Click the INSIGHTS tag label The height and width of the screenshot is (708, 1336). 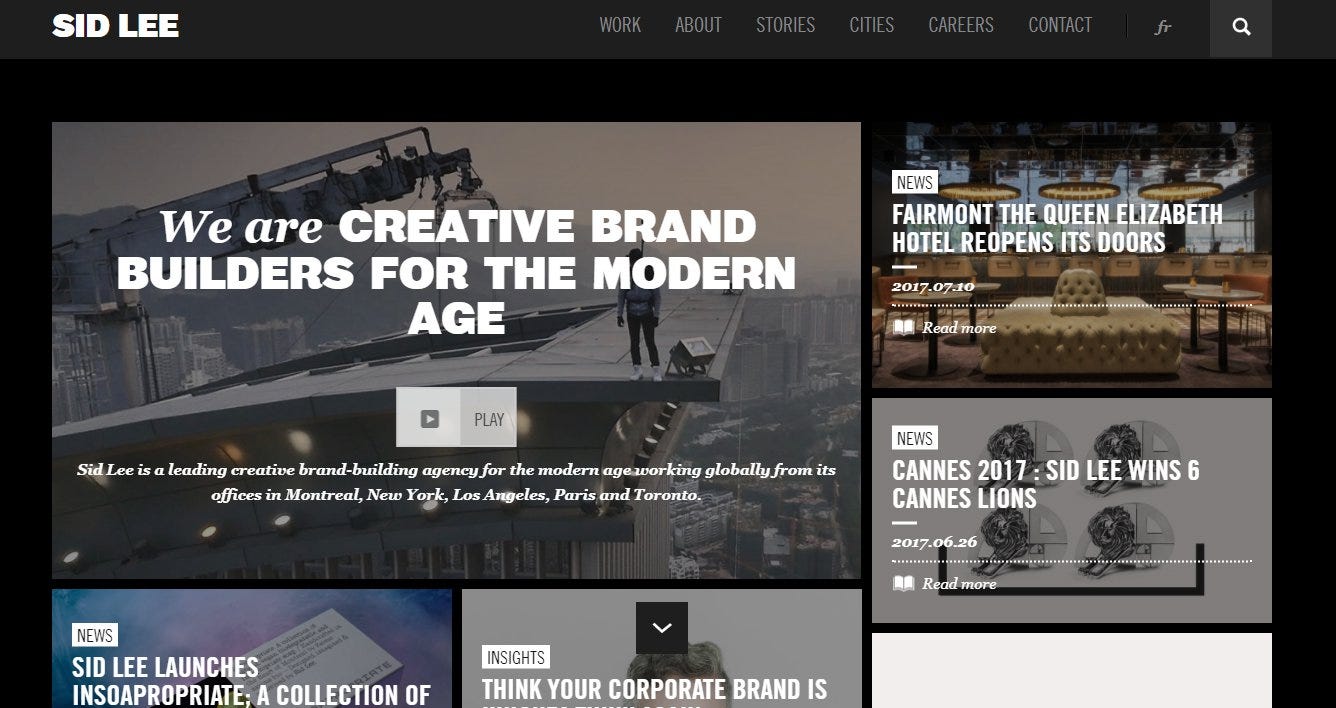coord(516,657)
